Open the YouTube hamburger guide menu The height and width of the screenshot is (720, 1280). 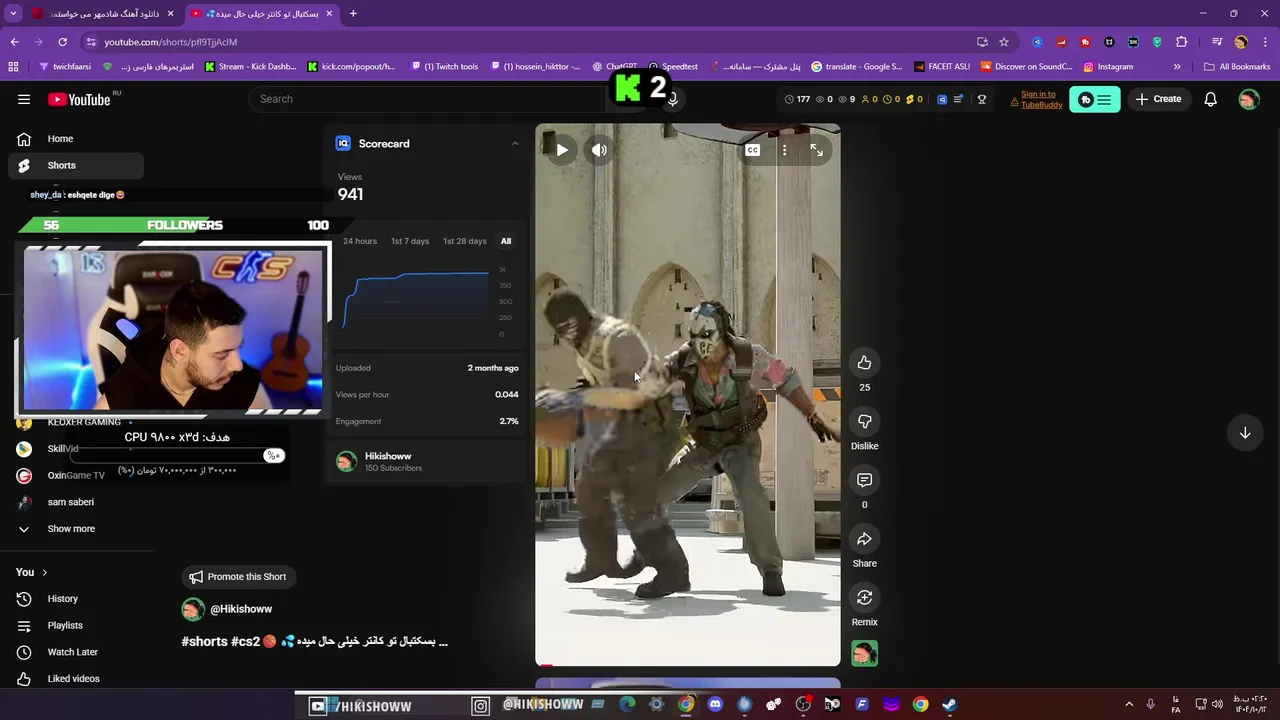click(x=24, y=99)
